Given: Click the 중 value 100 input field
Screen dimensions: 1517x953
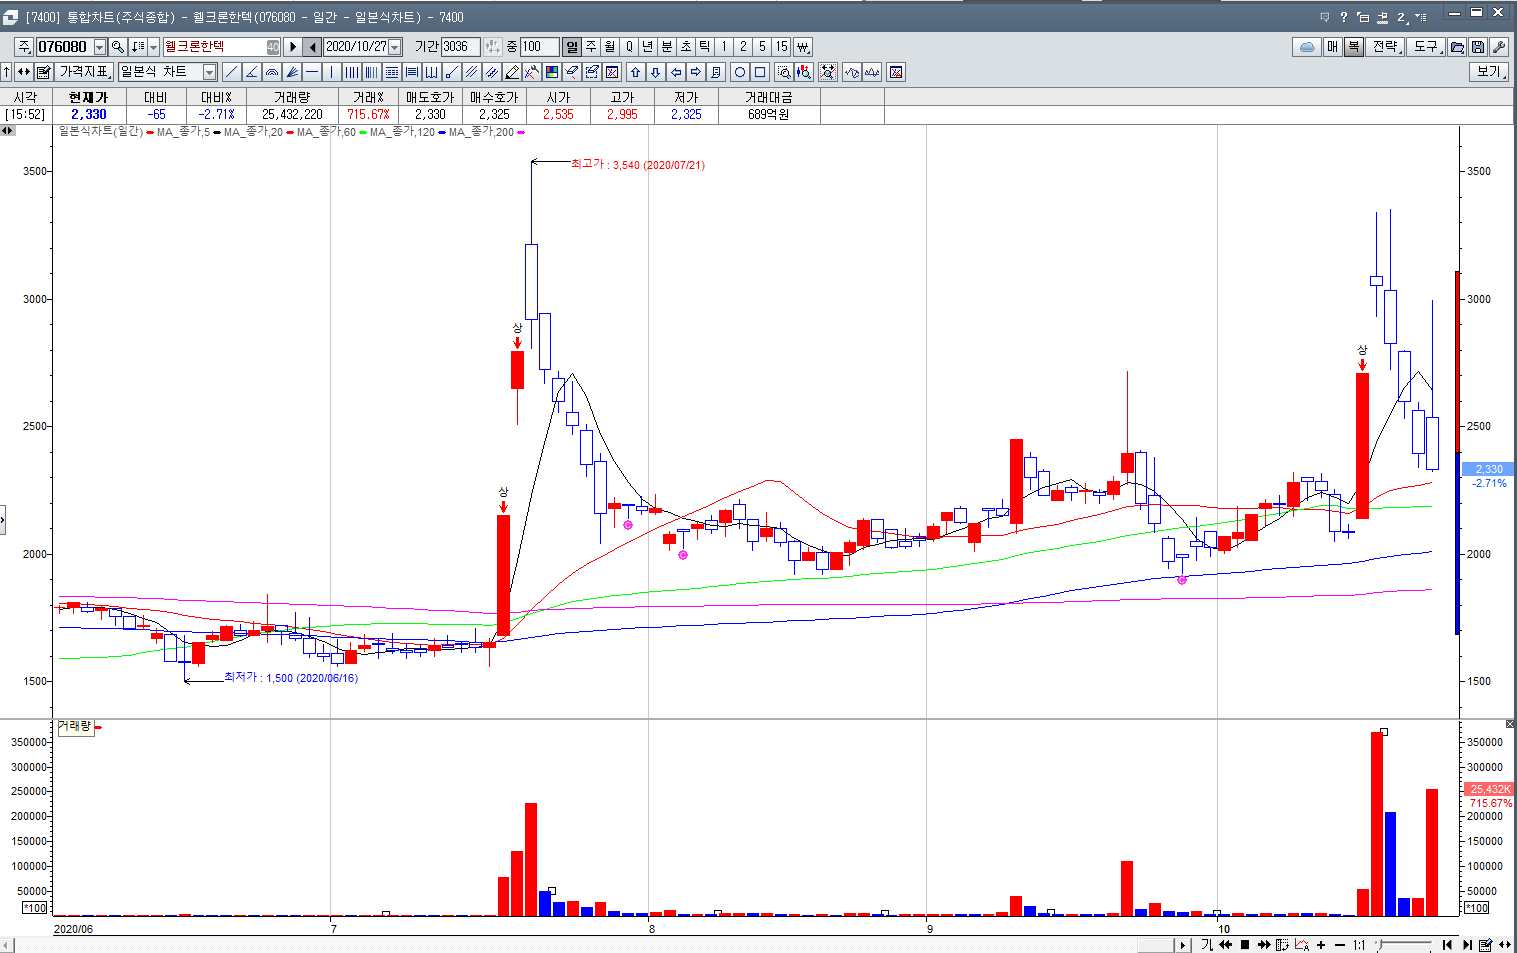Looking at the screenshot, I should (x=539, y=47).
